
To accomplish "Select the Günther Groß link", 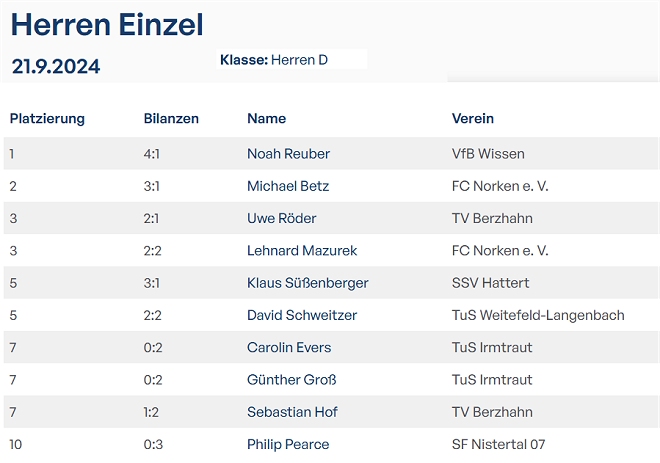I will (x=292, y=380).
